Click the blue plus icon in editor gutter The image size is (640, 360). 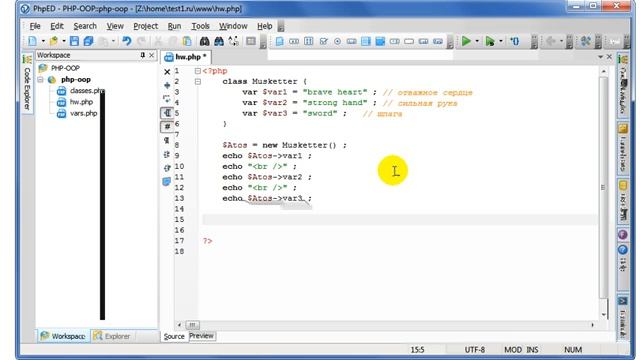pos(167,85)
